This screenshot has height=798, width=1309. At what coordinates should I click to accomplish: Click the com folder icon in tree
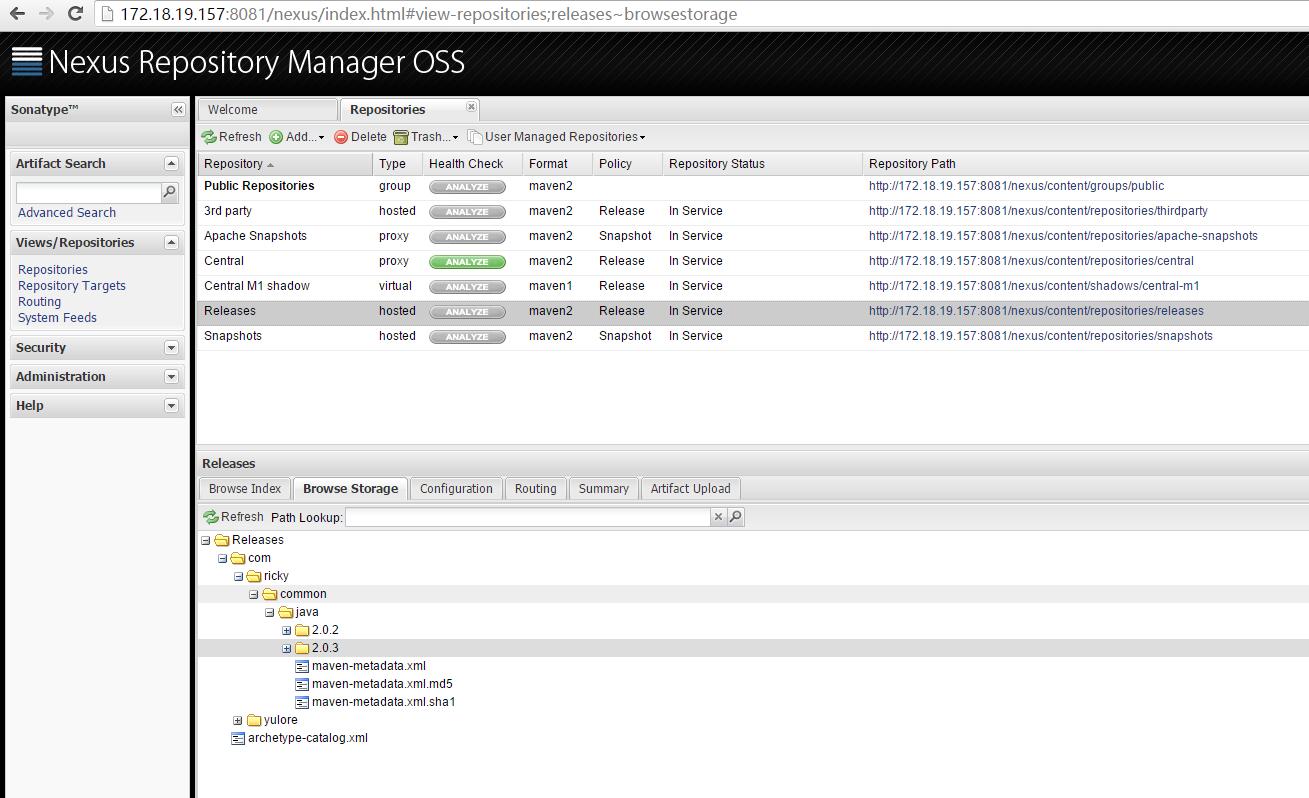[238, 558]
